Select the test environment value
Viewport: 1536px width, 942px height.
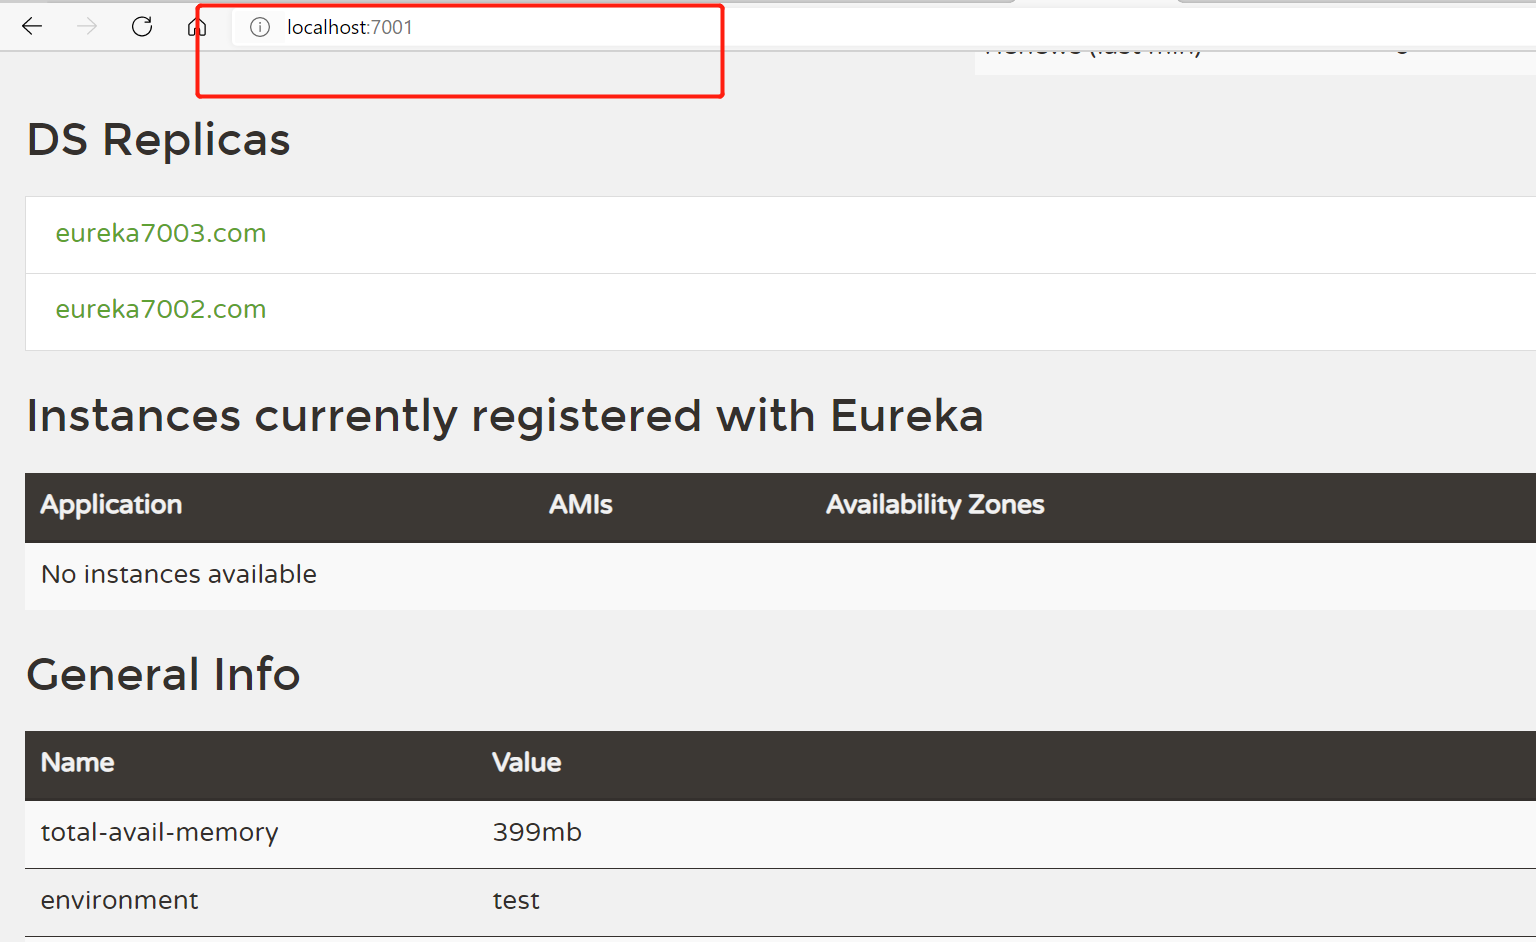pos(516,901)
